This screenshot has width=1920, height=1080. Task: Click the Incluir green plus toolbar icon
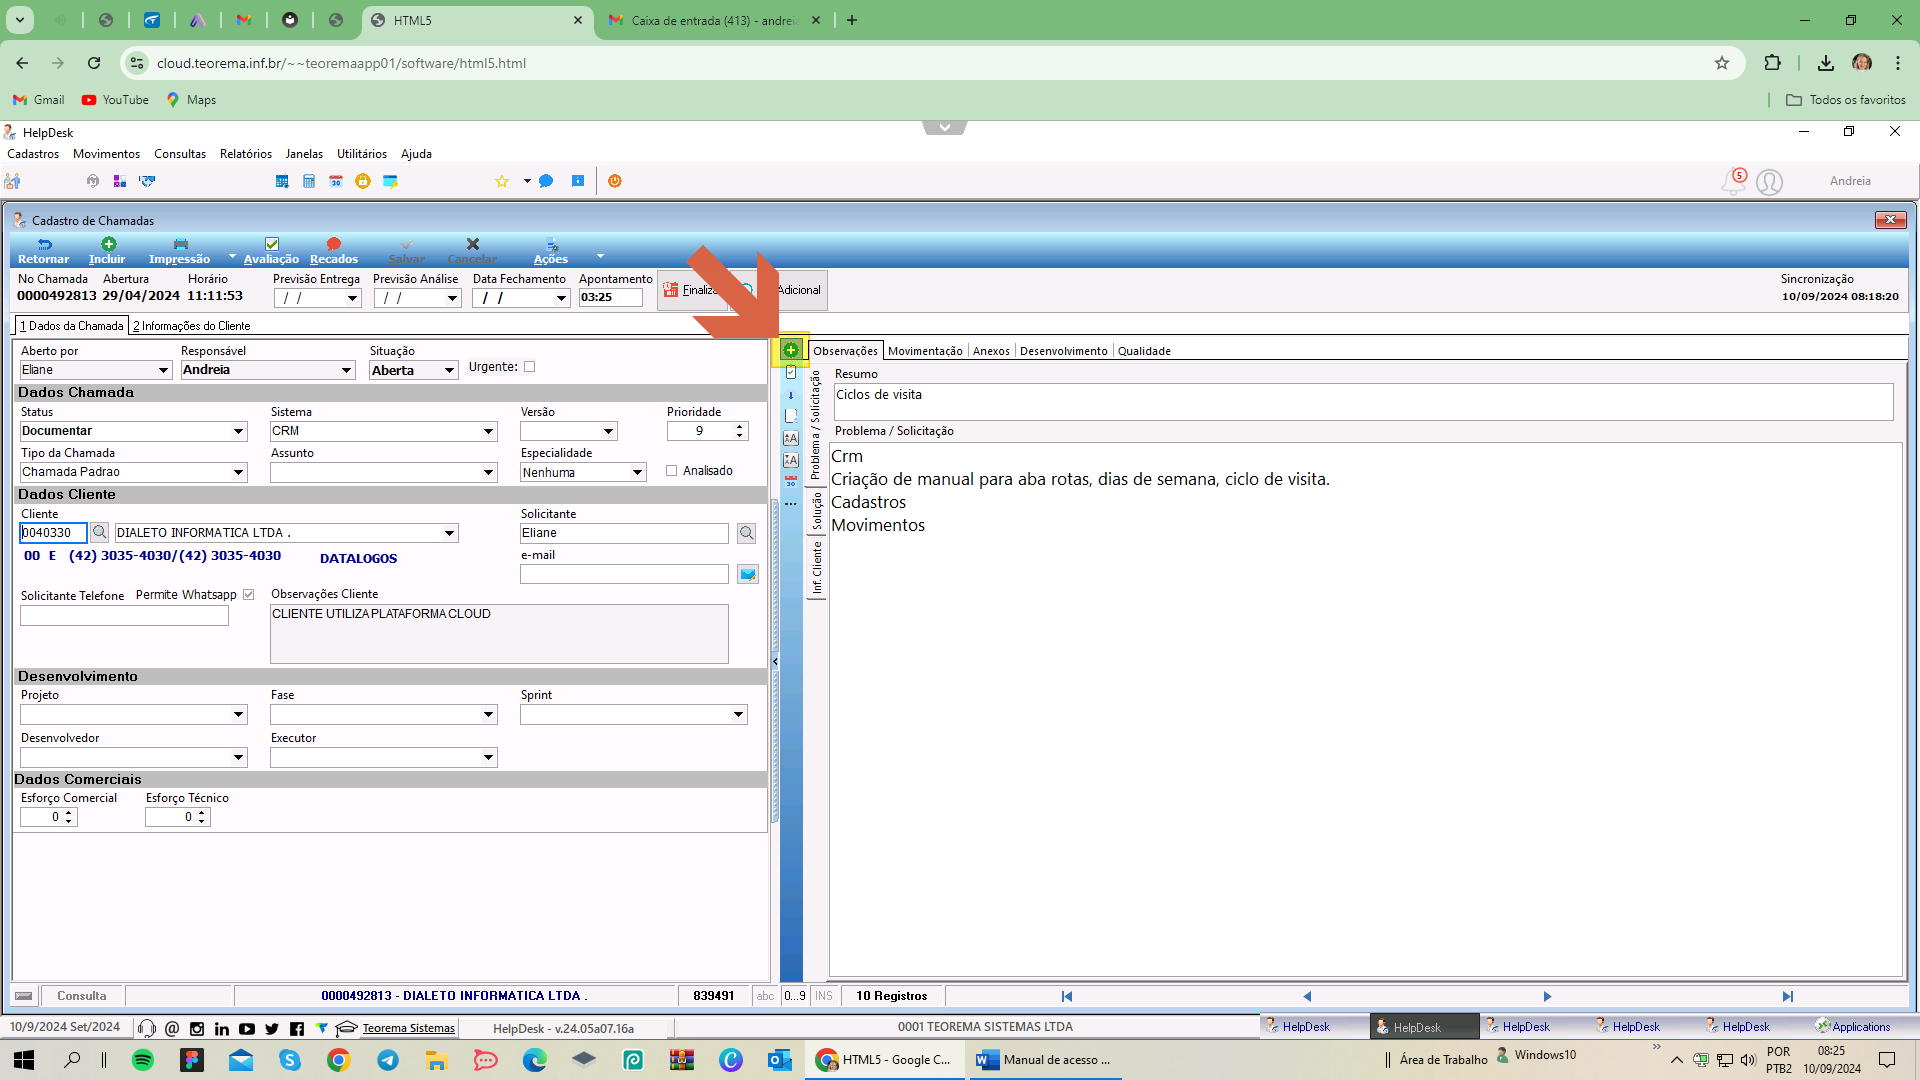(108, 244)
